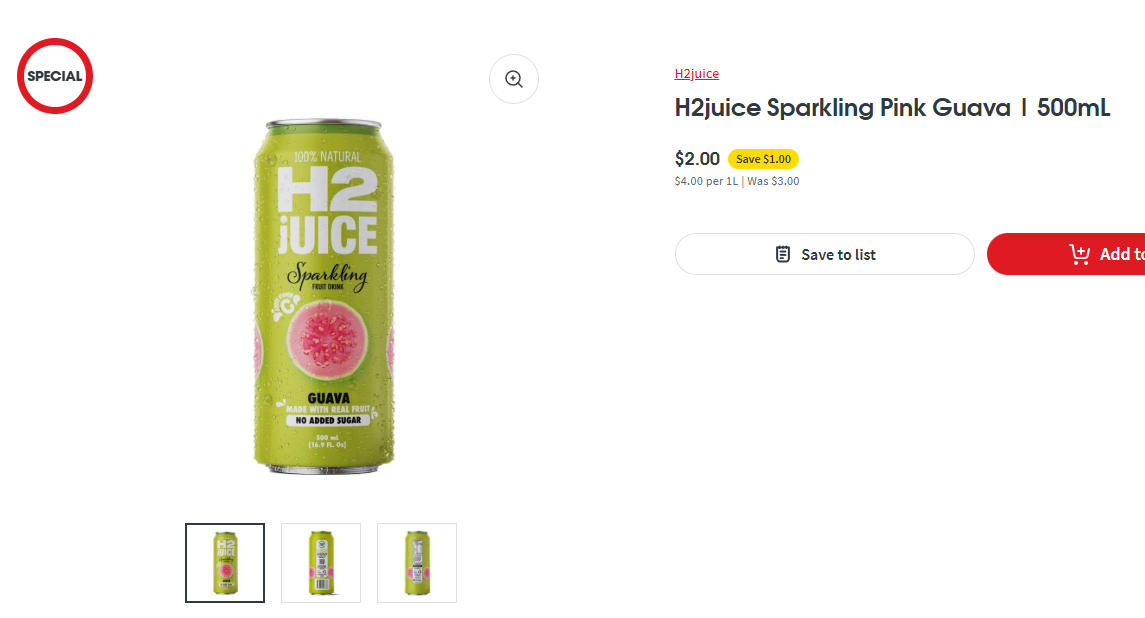Click the pink guava fruit on the can
The width and height of the screenshot is (1145, 618).
point(329,336)
